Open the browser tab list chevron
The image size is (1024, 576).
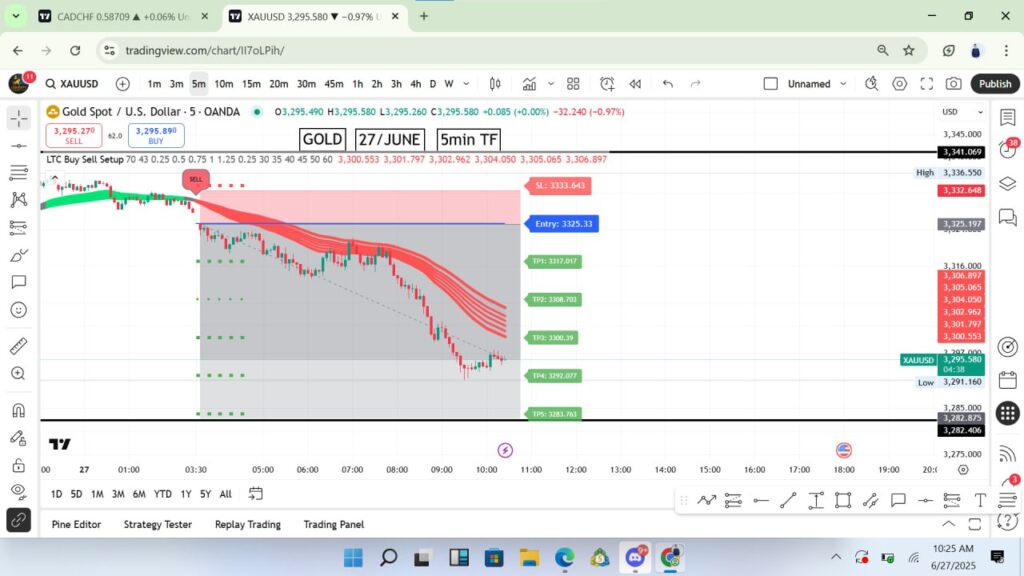point(16,16)
